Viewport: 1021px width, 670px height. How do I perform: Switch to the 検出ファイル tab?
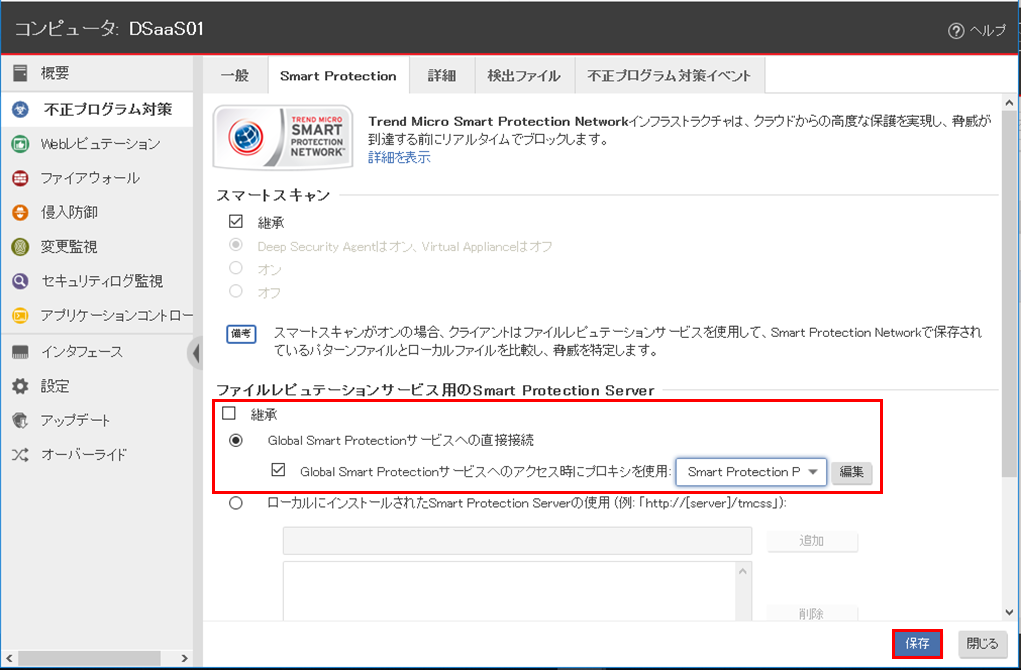(x=523, y=76)
